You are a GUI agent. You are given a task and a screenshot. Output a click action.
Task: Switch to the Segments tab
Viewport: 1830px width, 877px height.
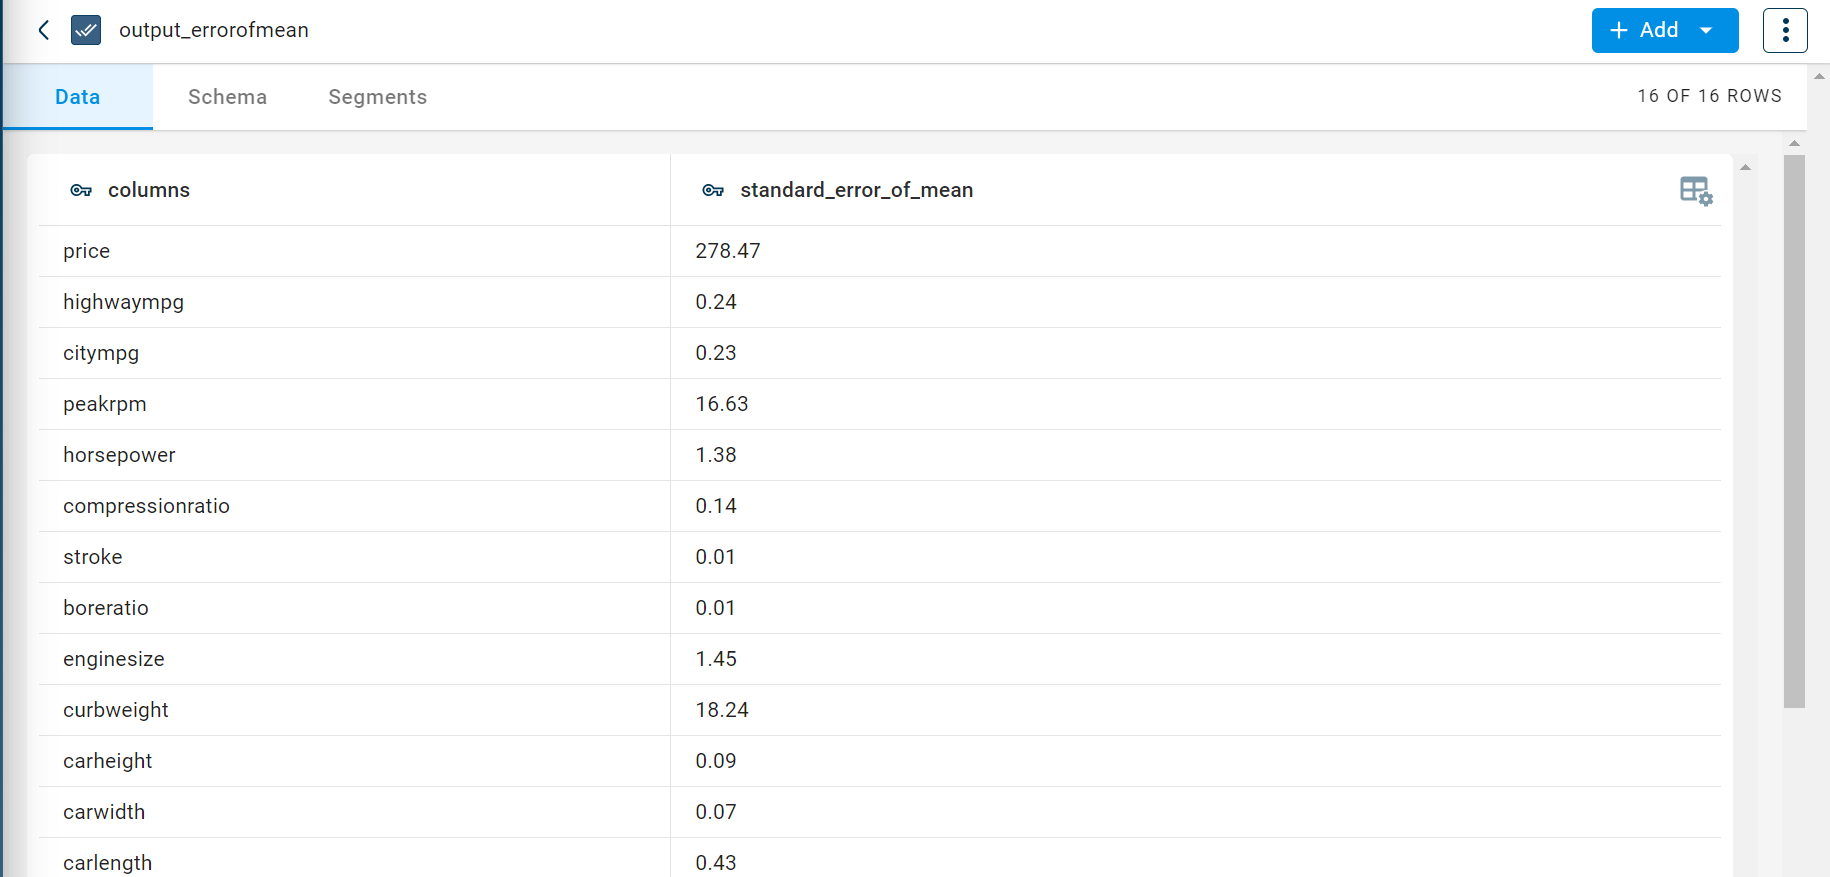pos(377,97)
